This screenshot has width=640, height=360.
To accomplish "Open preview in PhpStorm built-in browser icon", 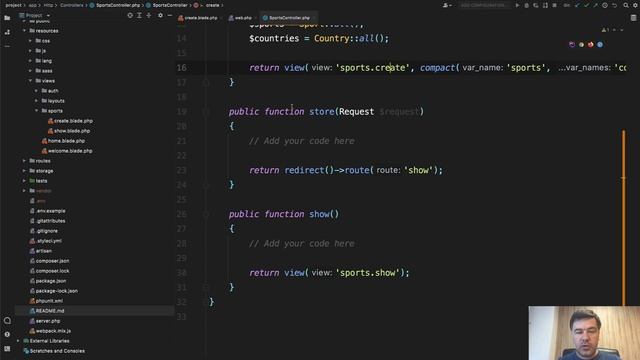I will tap(572, 44).
